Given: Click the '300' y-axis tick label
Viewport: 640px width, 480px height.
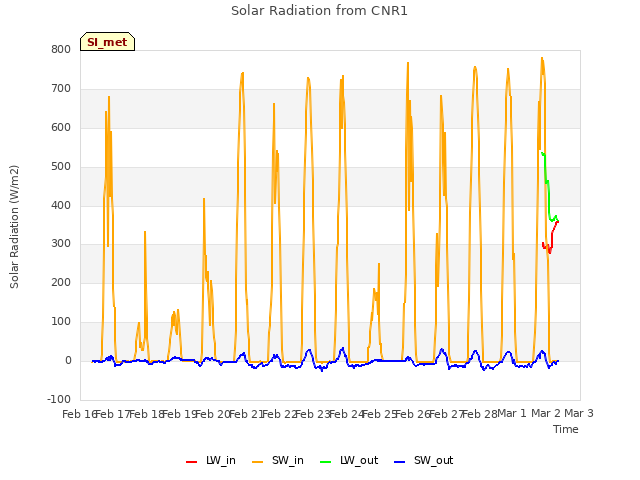Looking at the screenshot, I should coord(61,244).
